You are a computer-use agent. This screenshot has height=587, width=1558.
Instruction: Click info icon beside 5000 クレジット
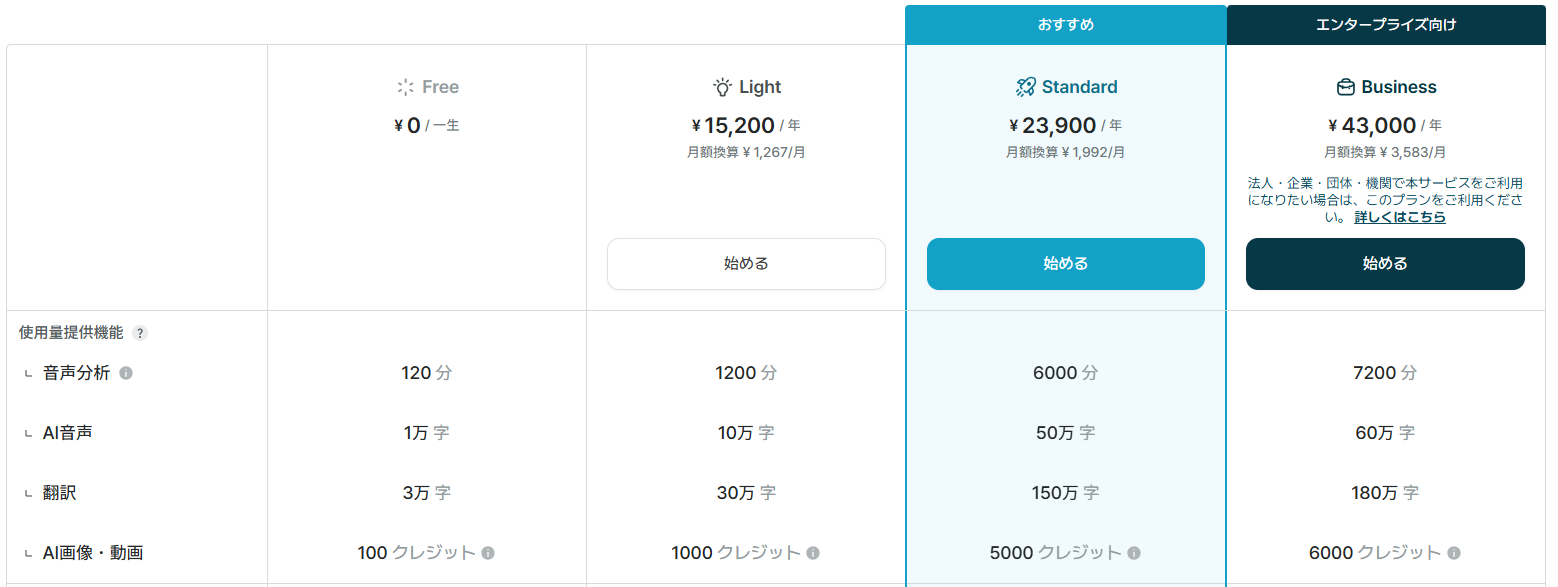click(1134, 553)
